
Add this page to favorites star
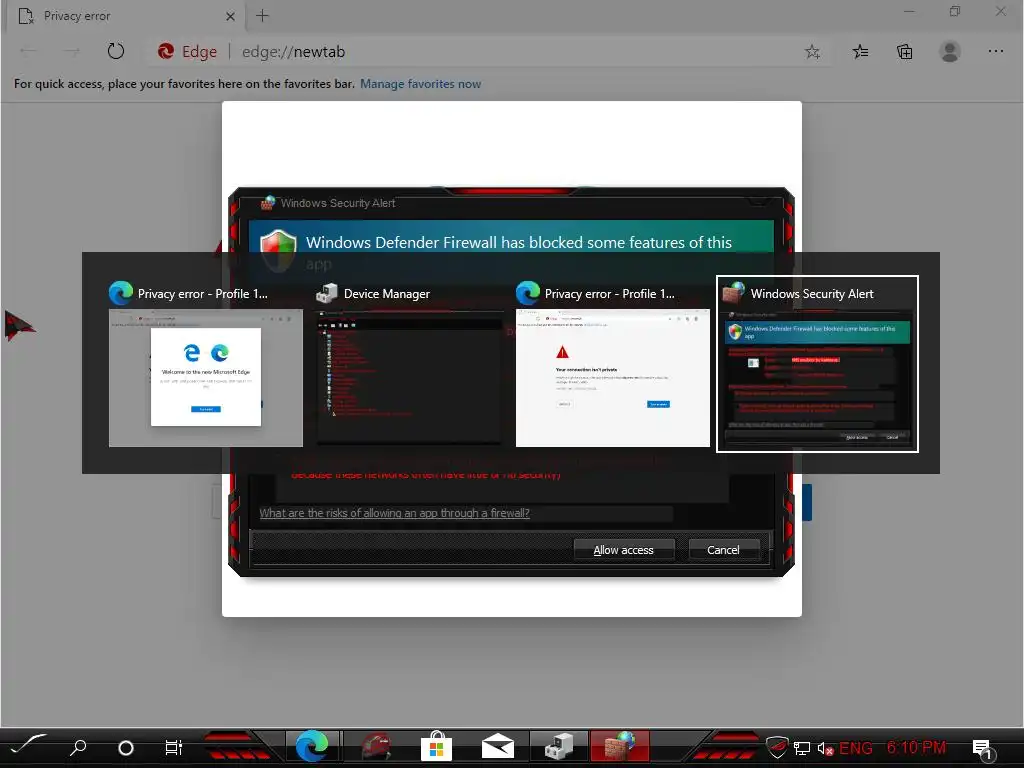point(812,52)
